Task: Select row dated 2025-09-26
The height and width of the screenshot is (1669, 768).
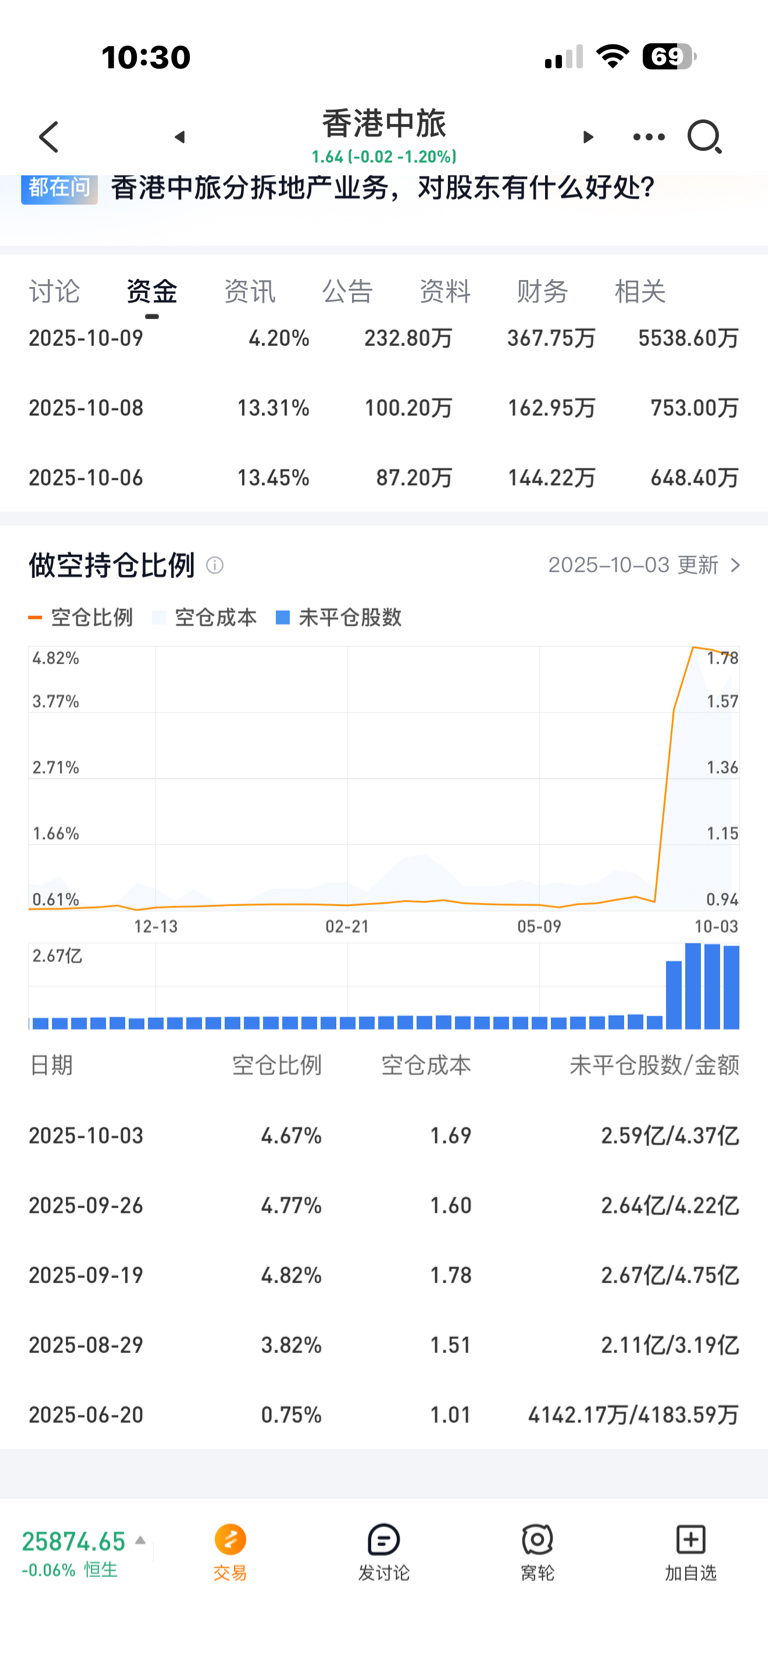Action: 384,1206
